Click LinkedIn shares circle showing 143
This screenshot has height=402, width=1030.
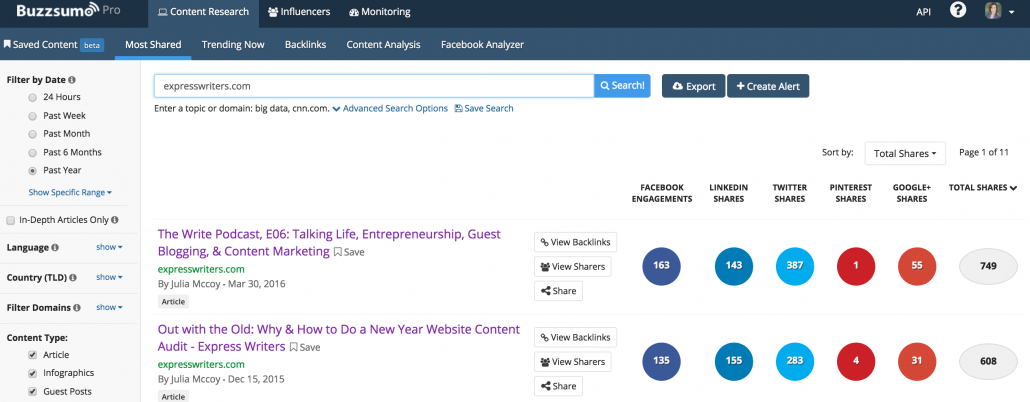pyautogui.click(x=734, y=266)
